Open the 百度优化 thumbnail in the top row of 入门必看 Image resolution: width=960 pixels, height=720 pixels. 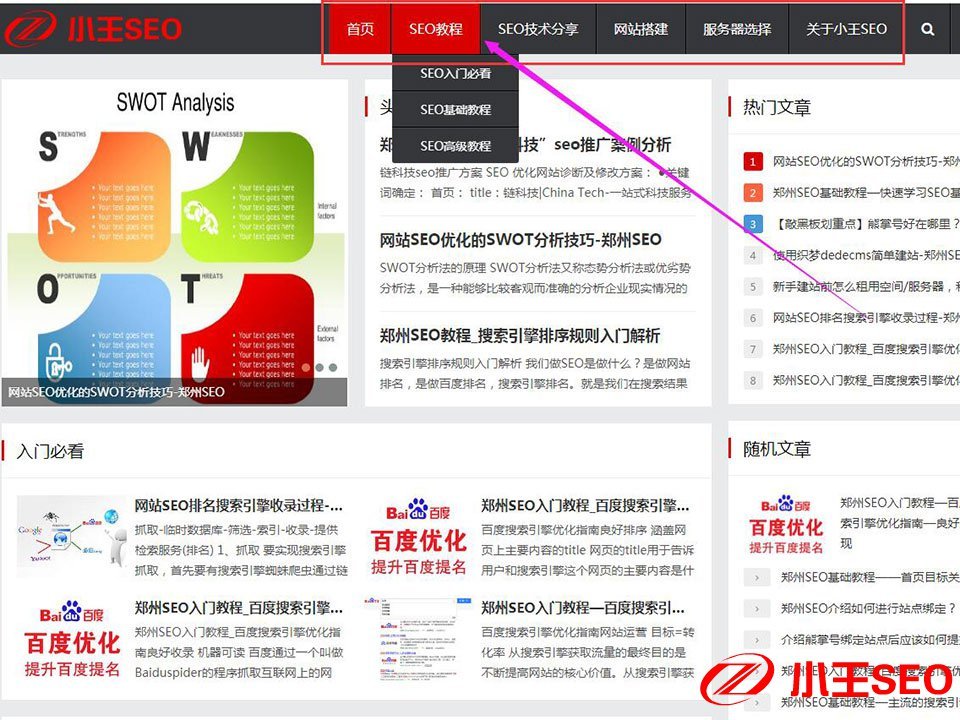418,536
